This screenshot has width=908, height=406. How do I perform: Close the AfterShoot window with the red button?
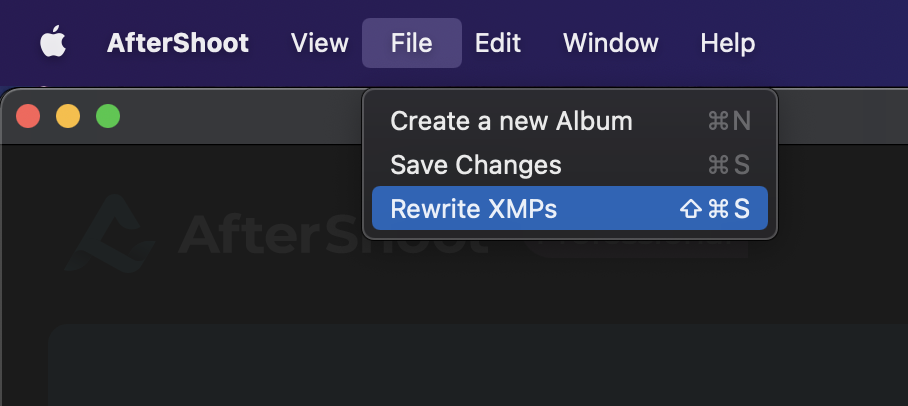[28, 116]
